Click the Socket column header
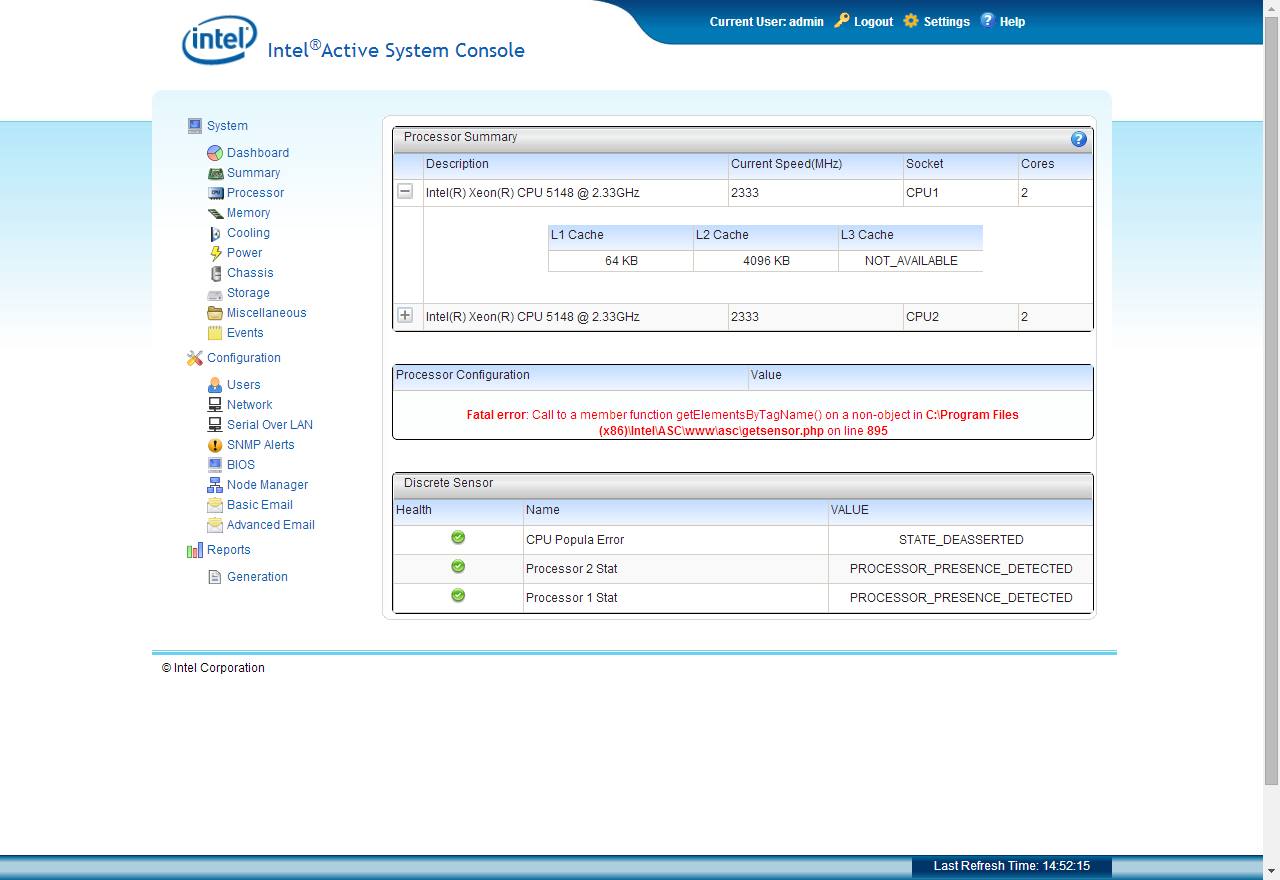This screenshot has height=880, width=1280. [x=961, y=165]
